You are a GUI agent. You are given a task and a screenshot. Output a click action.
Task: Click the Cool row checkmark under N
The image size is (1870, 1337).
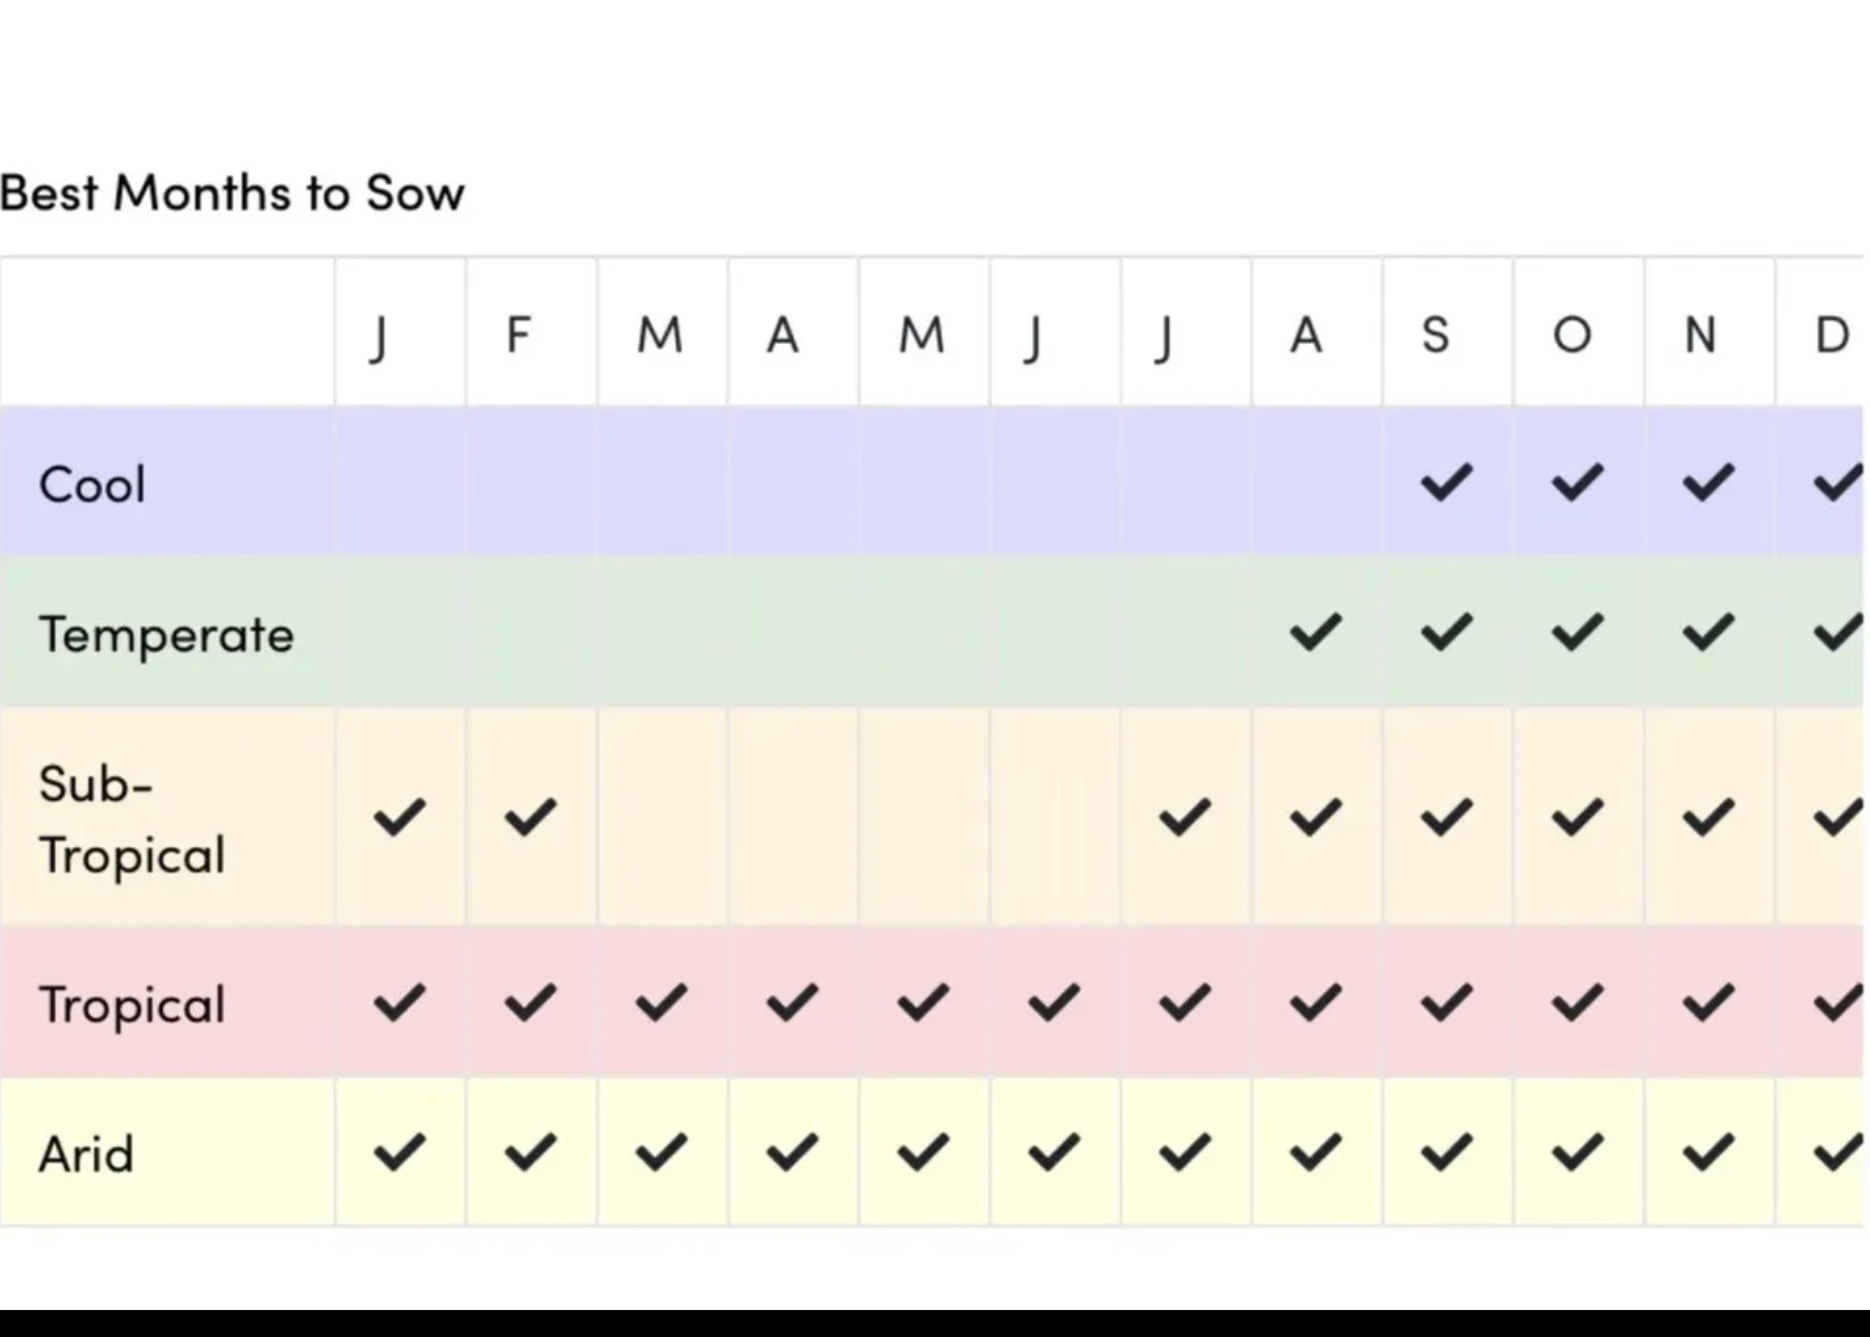(x=1708, y=482)
